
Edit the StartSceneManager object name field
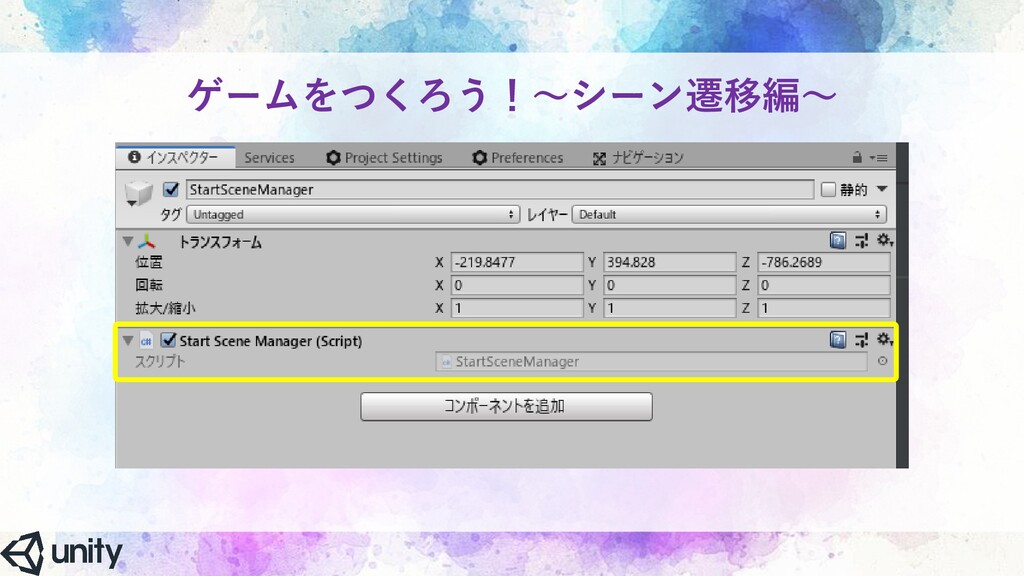[x=500, y=189]
